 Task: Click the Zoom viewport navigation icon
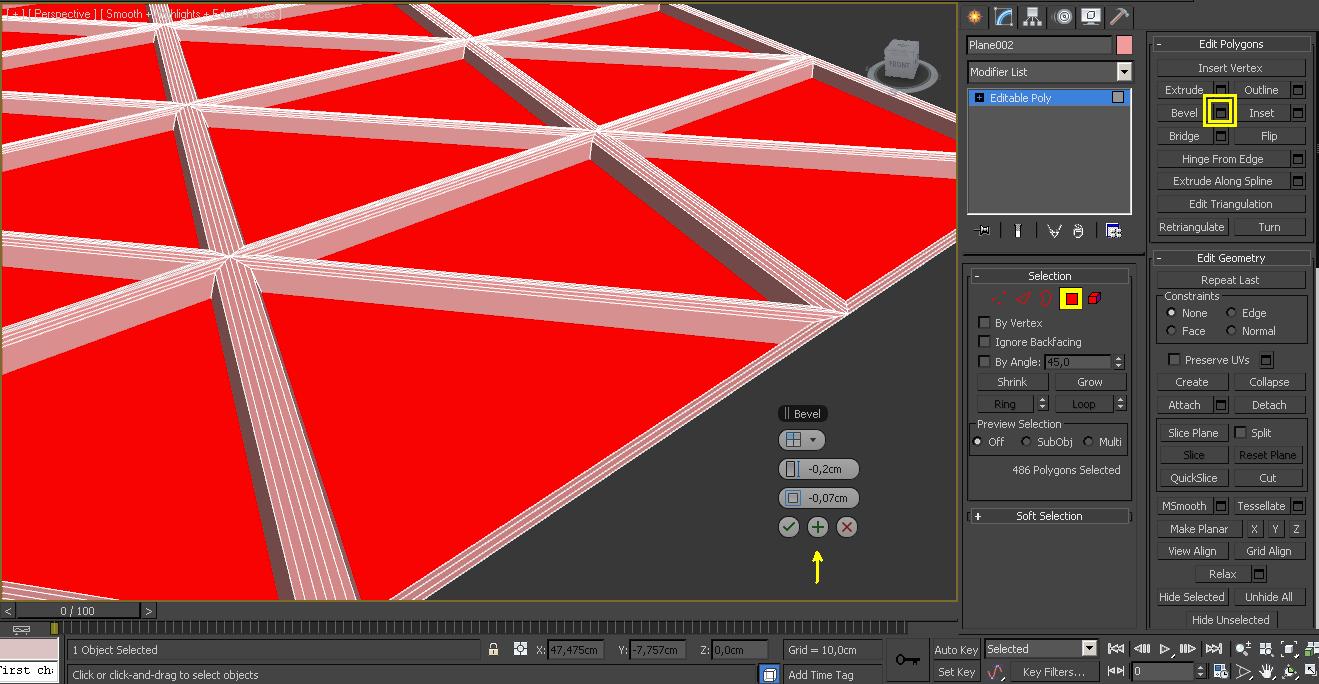click(1244, 649)
